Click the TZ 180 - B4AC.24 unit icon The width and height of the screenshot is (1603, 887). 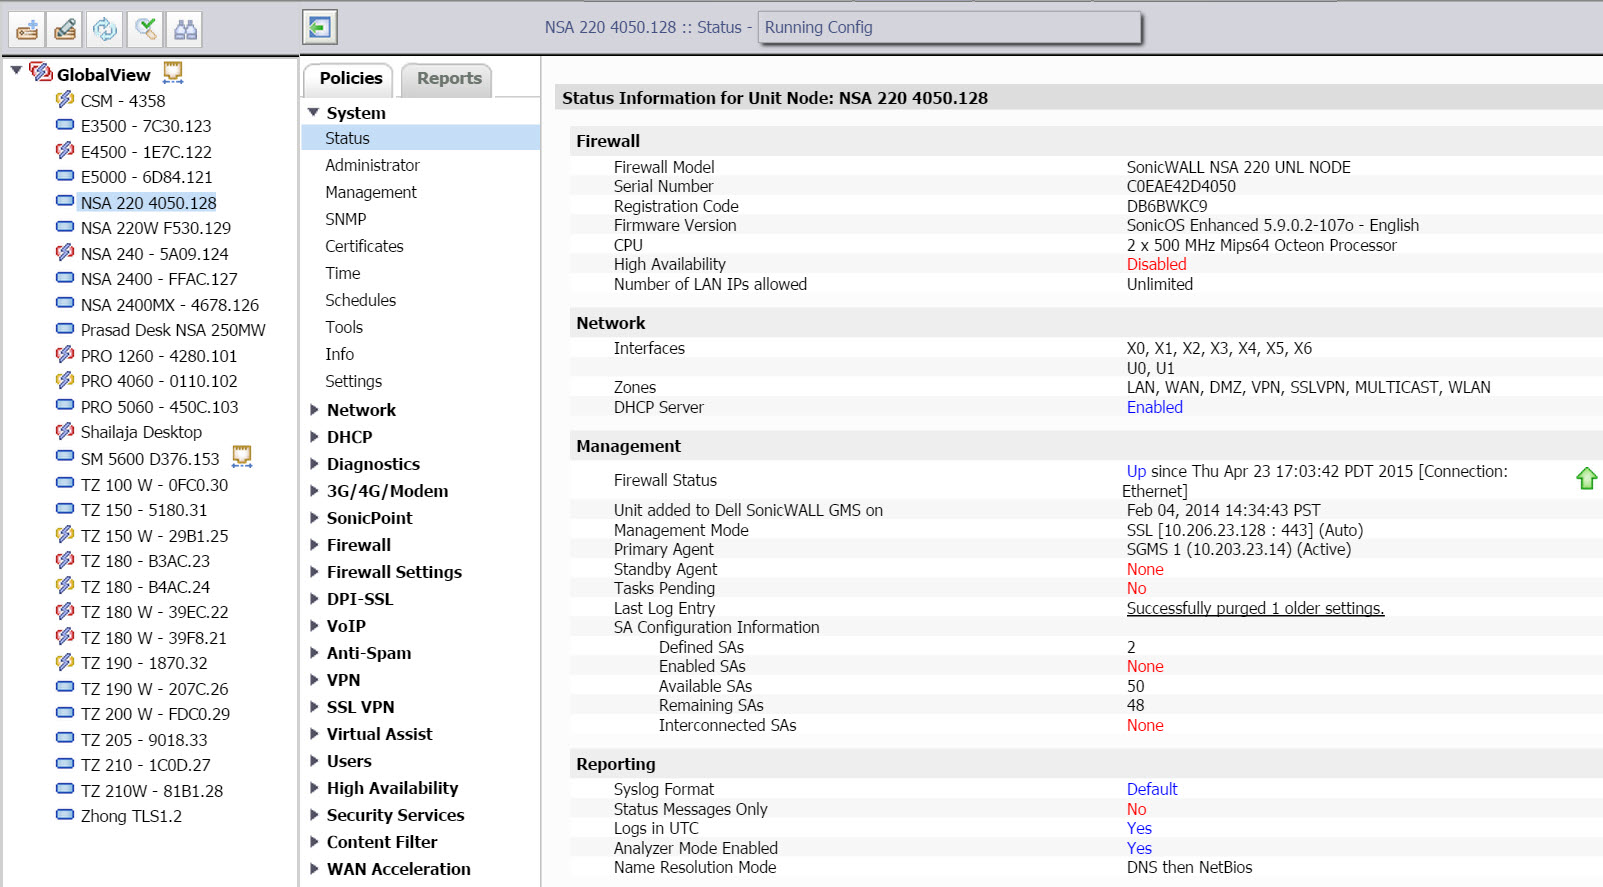coord(65,585)
